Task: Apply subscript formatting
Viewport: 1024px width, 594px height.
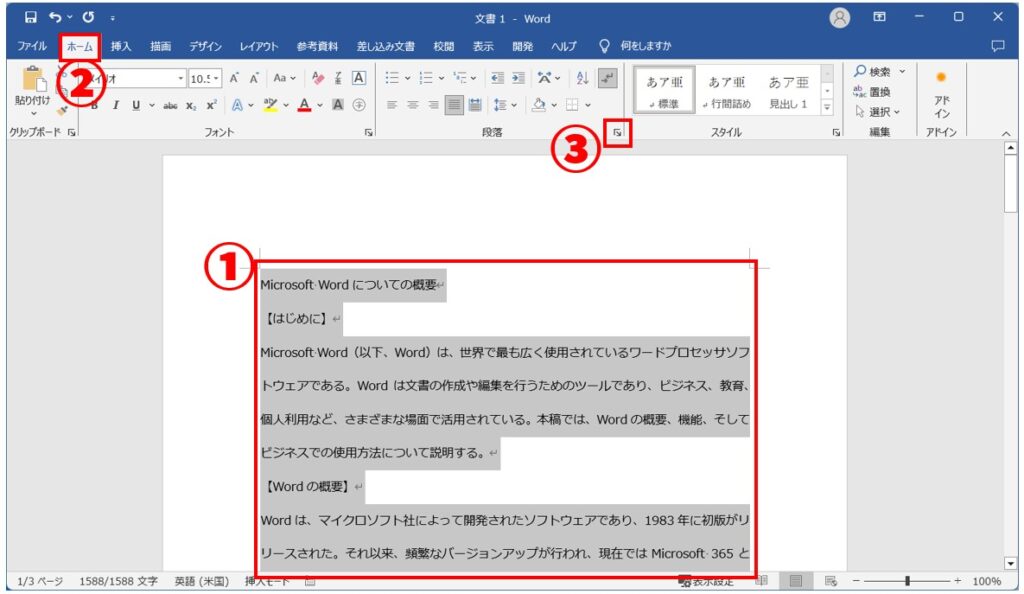Action: coord(191,105)
